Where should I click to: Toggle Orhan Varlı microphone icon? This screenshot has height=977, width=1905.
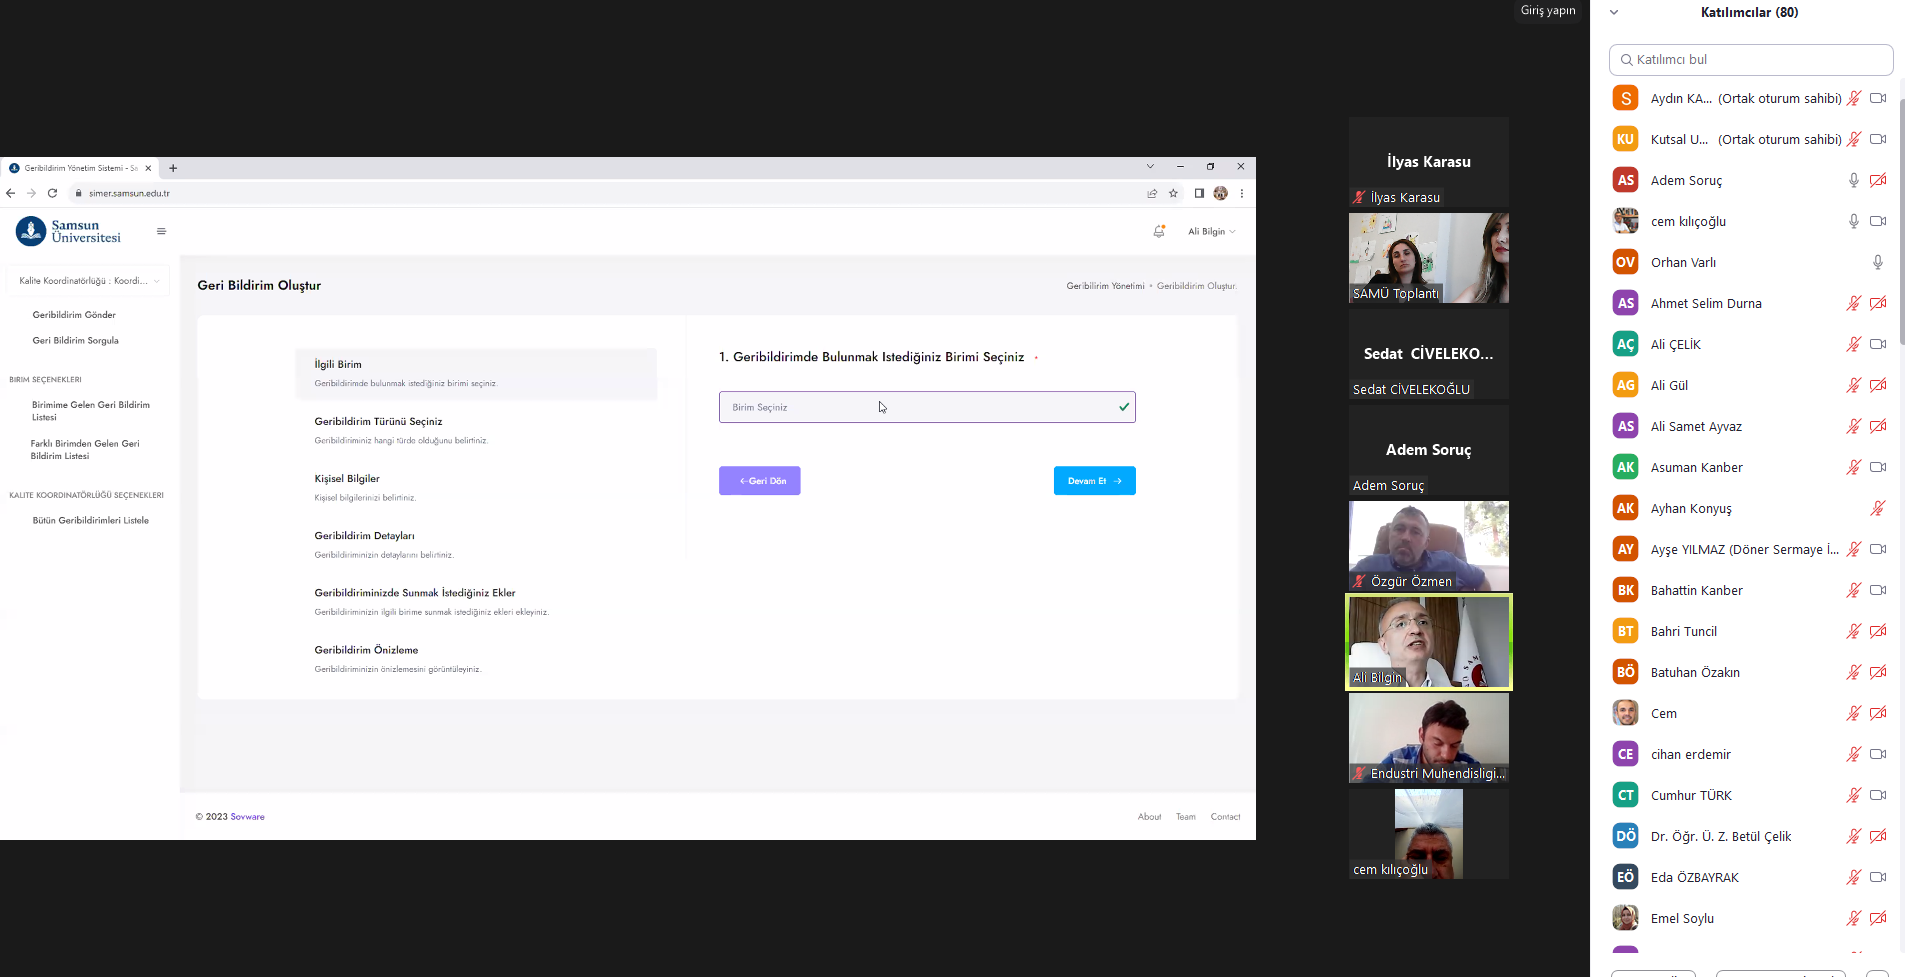(1877, 262)
